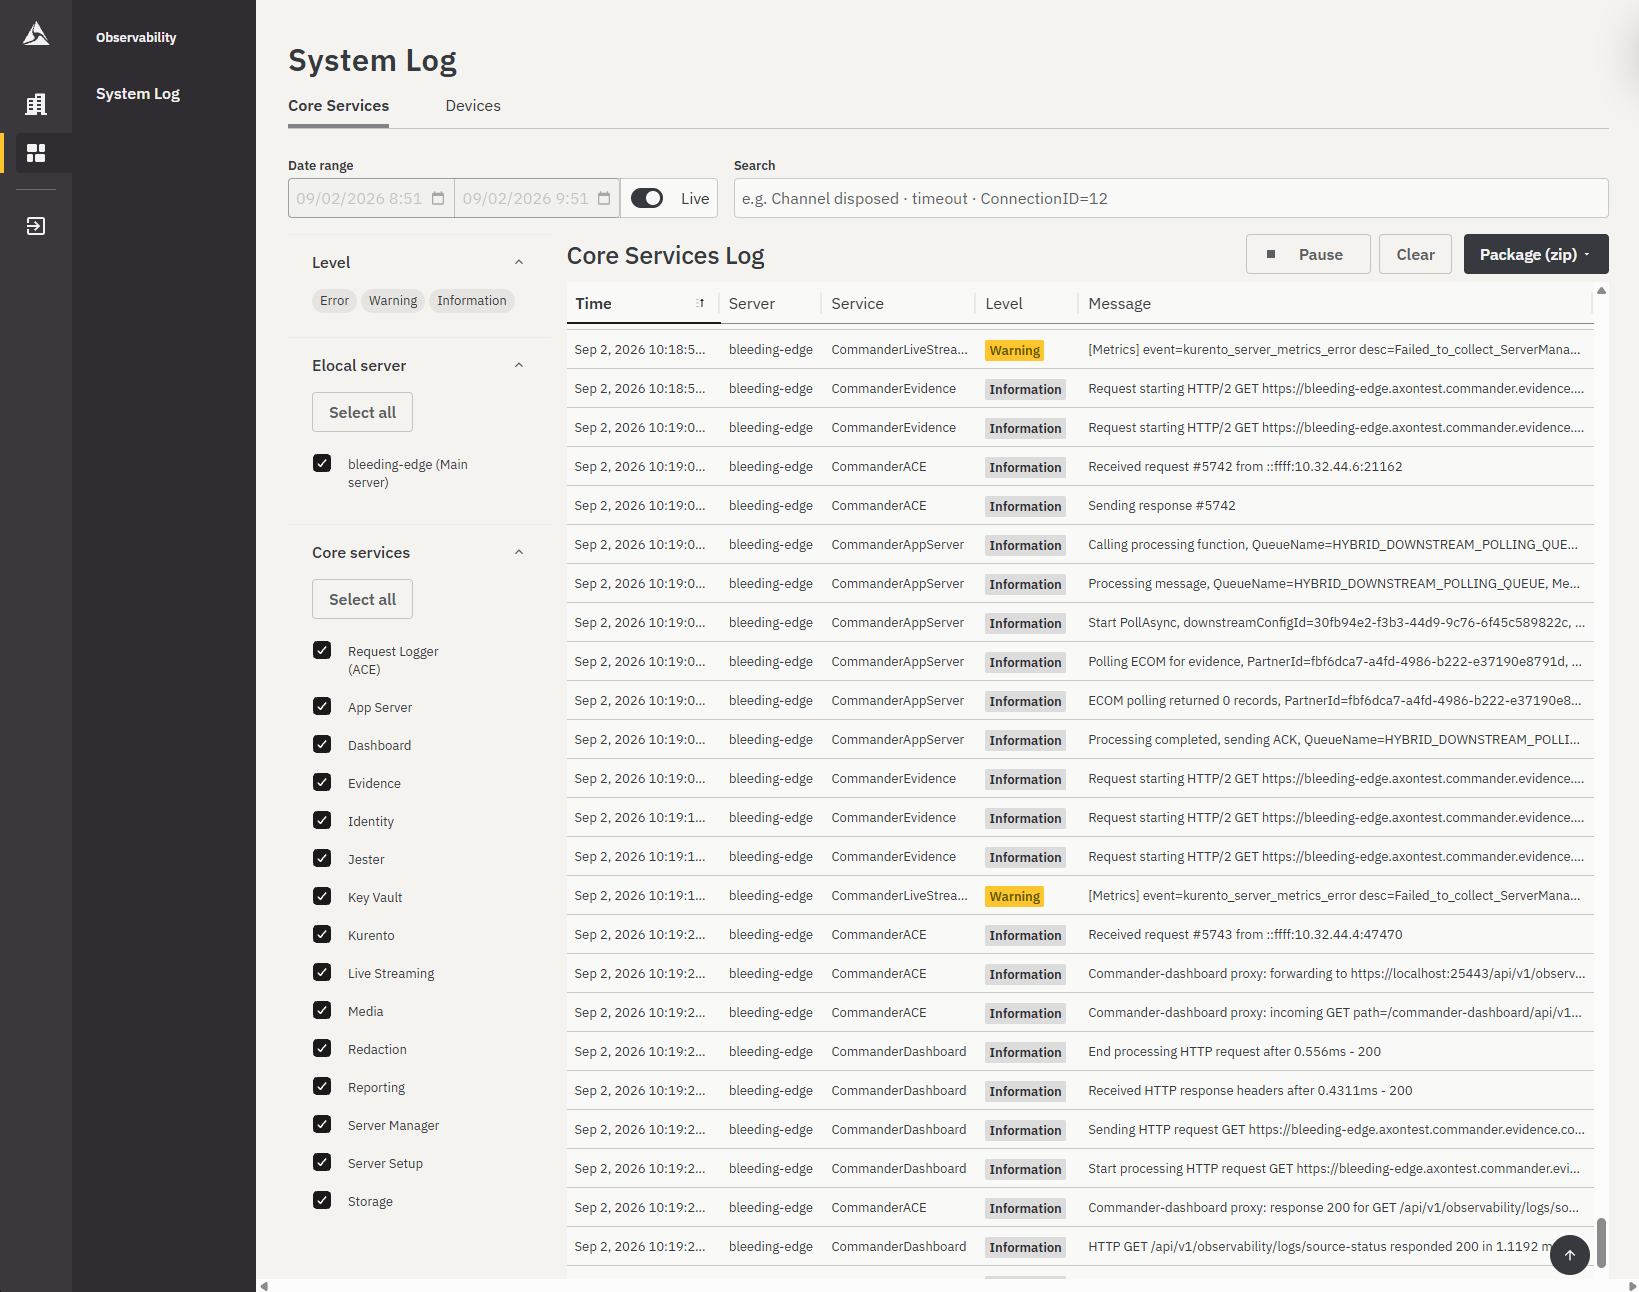Filter by Information level chip

471,301
